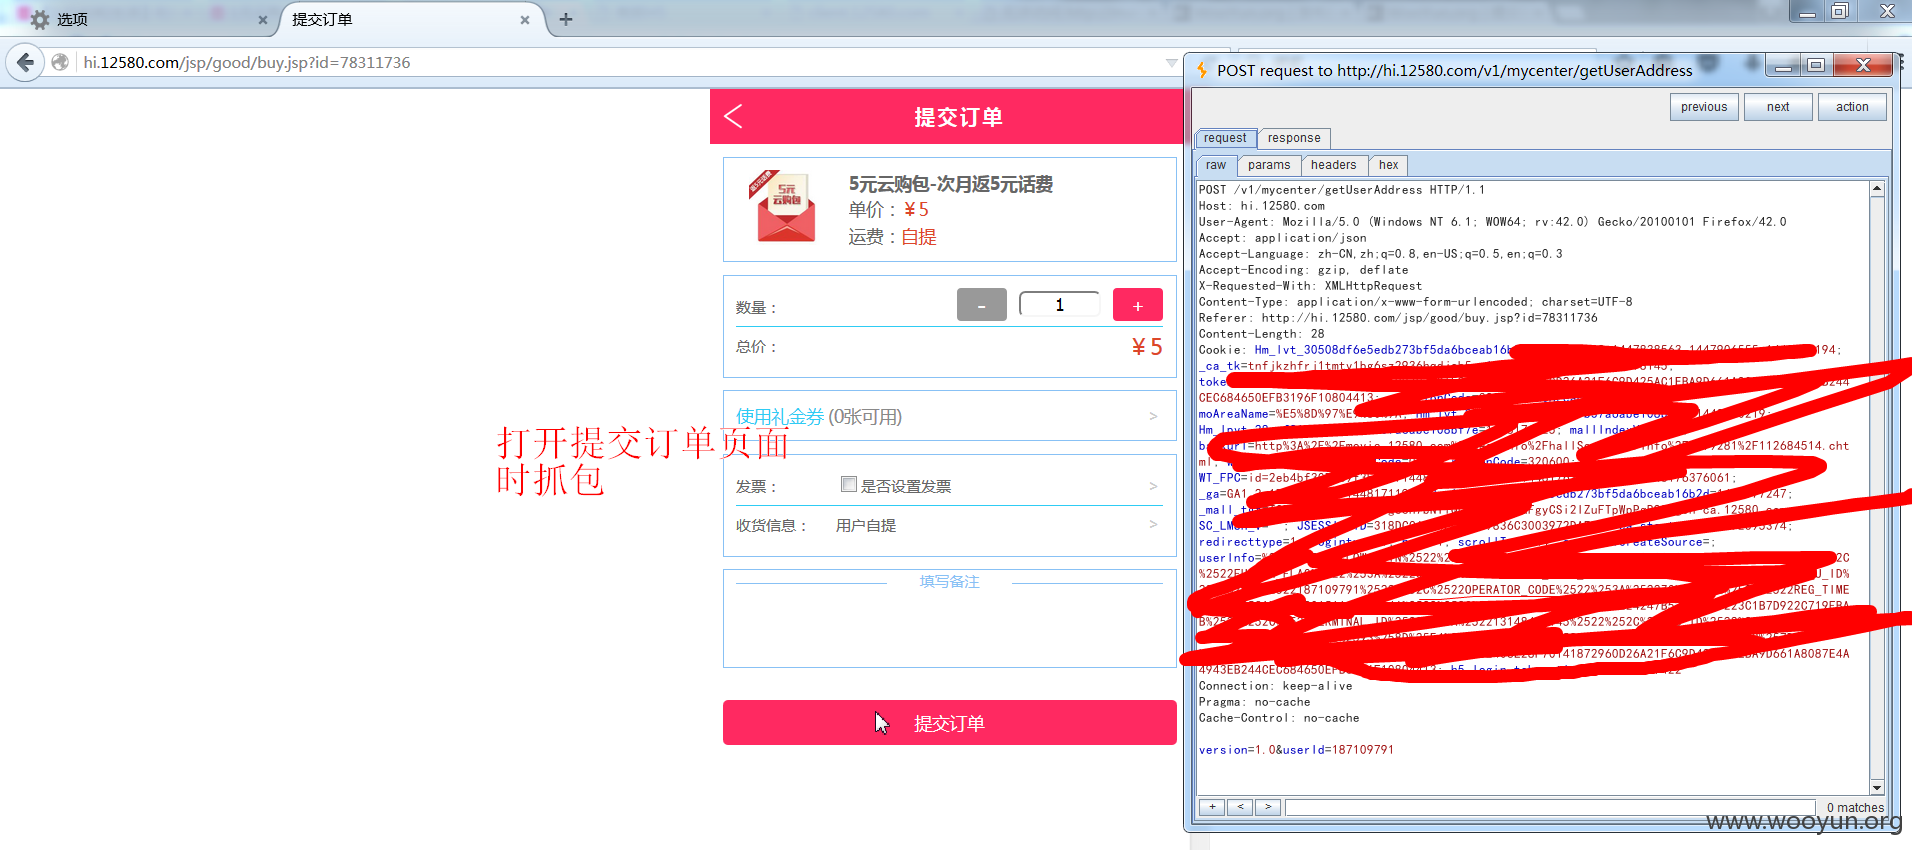Click the browser back arrow button
The height and width of the screenshot is (850, 1912).
tap(26, 62)
